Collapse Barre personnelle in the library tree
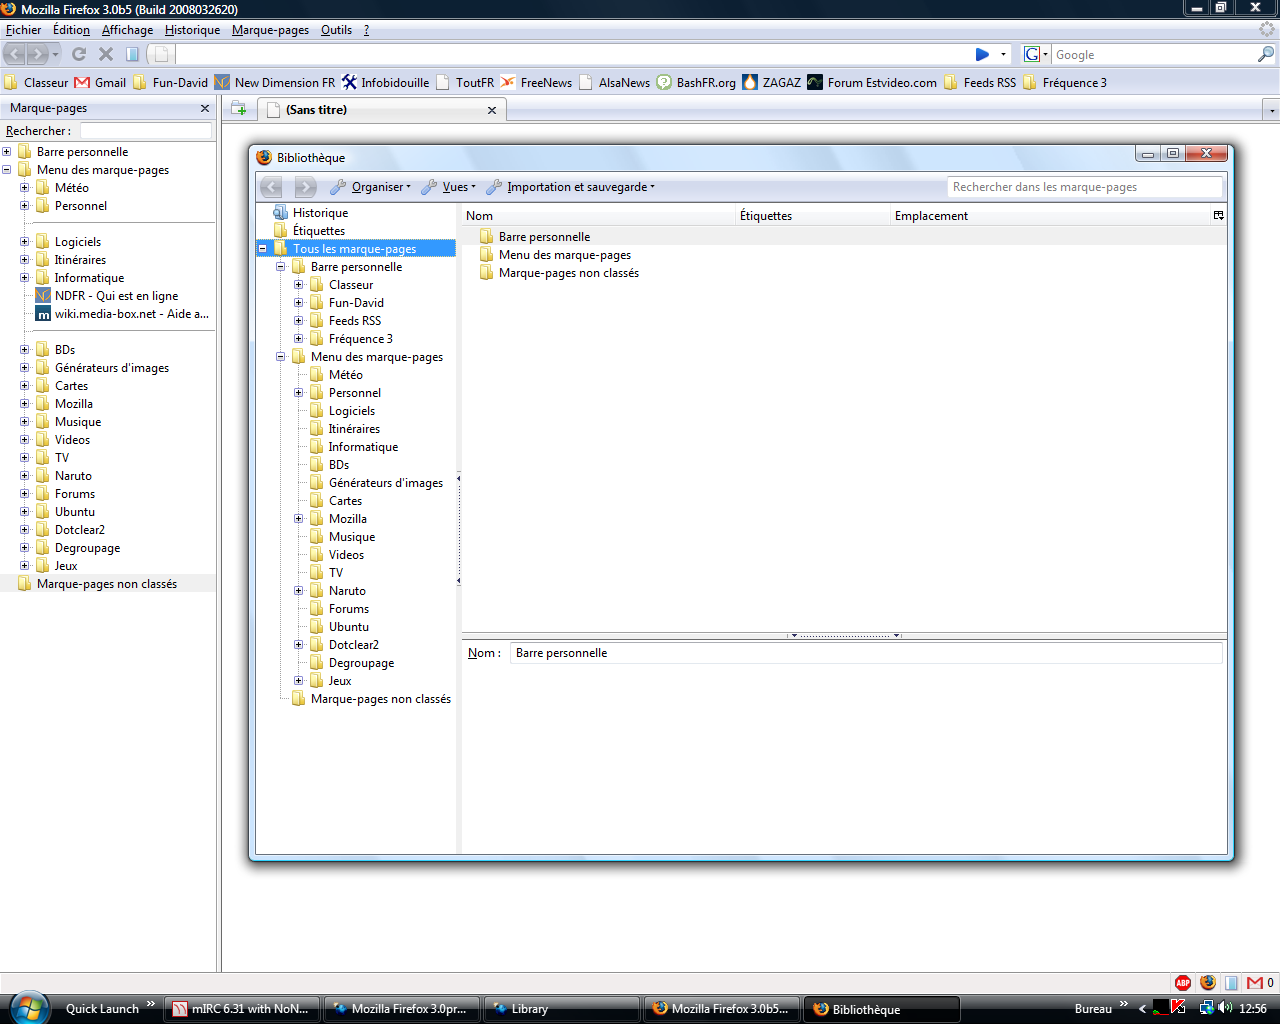This screenshot has width=1280, height=1024. [x=281, y=267]
